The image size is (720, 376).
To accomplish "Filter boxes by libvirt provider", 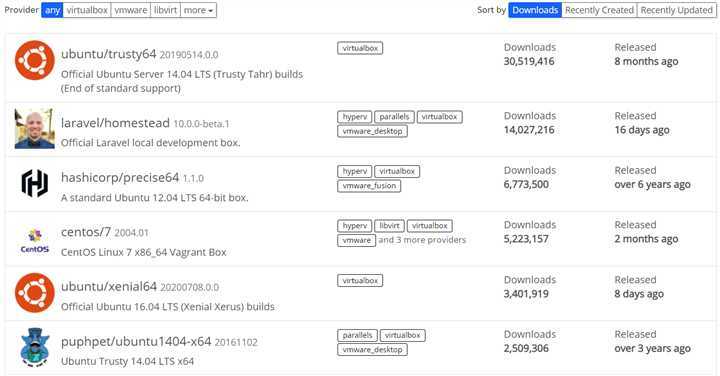I will click(165, 10).
